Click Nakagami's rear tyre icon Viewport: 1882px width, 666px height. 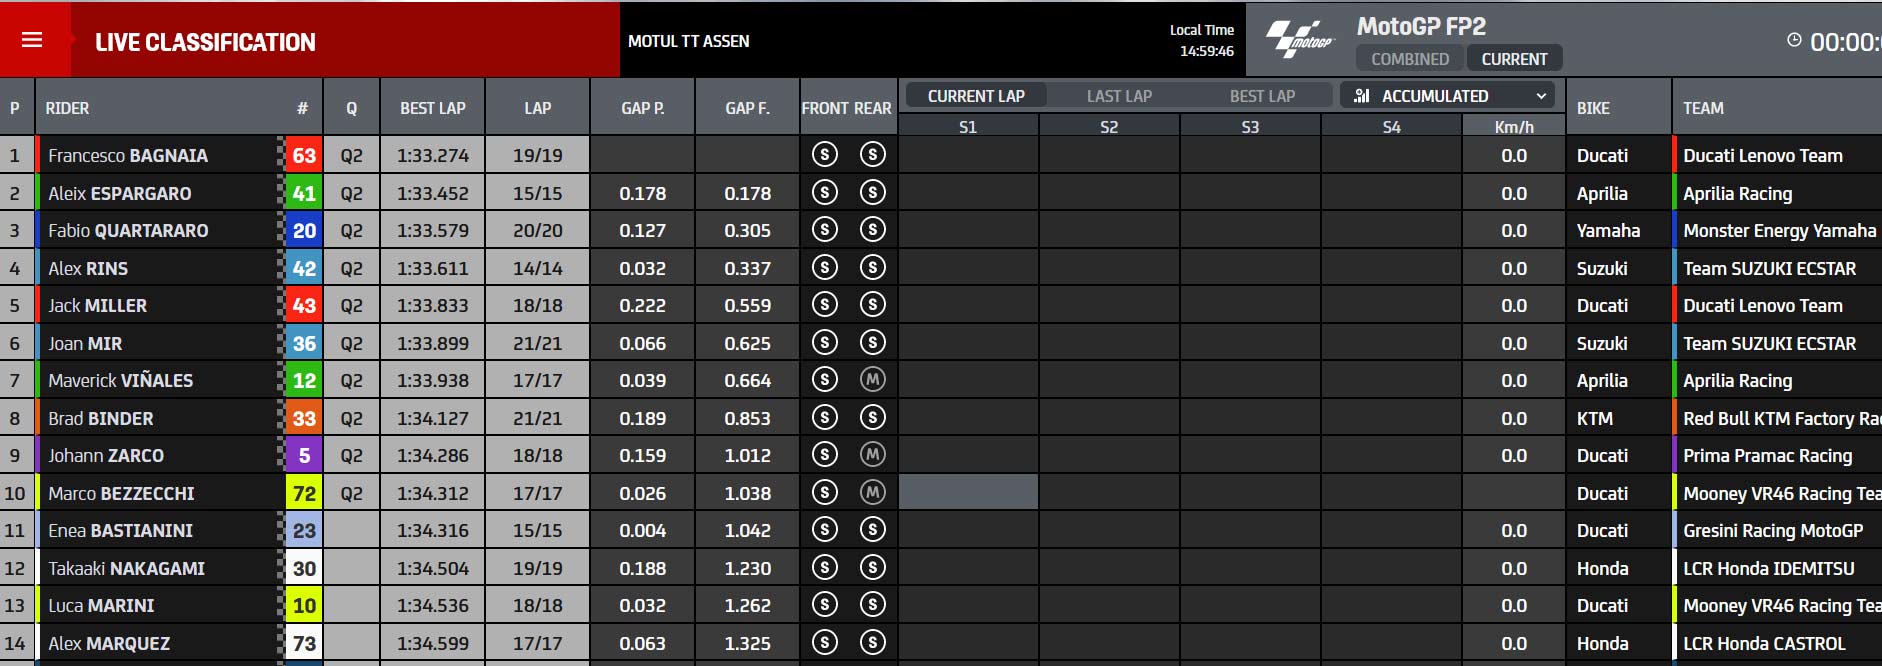pos(873,567)
